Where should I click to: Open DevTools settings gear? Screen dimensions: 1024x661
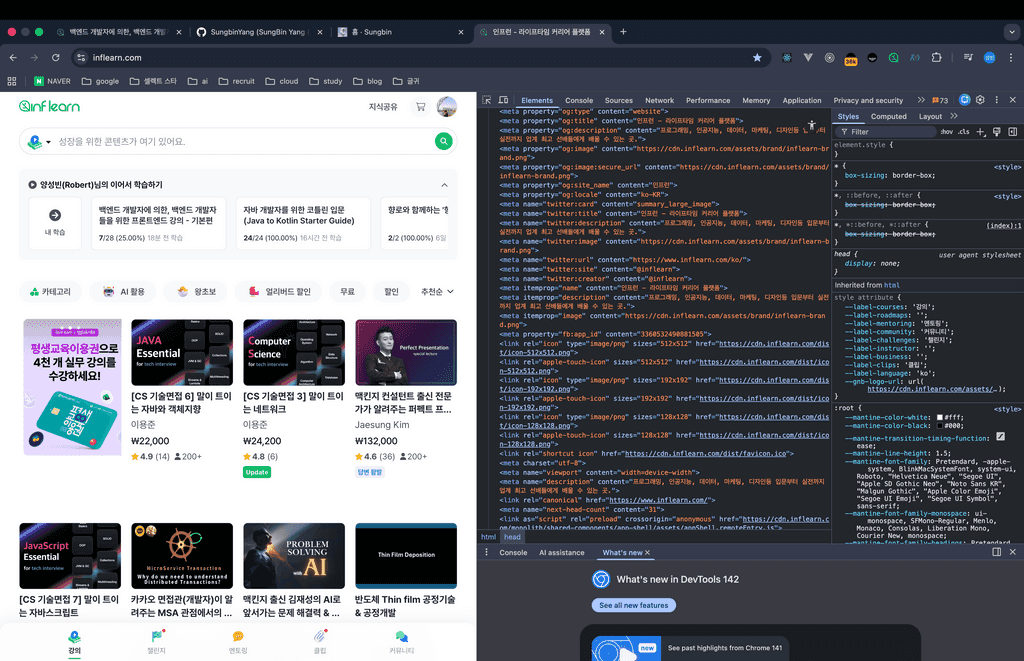980,100
